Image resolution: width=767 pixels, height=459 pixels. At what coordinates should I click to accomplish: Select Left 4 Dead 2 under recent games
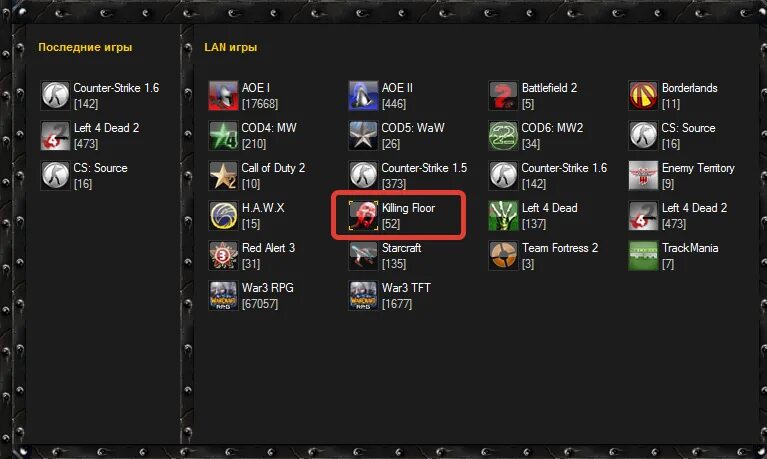[x=90, y=136]
